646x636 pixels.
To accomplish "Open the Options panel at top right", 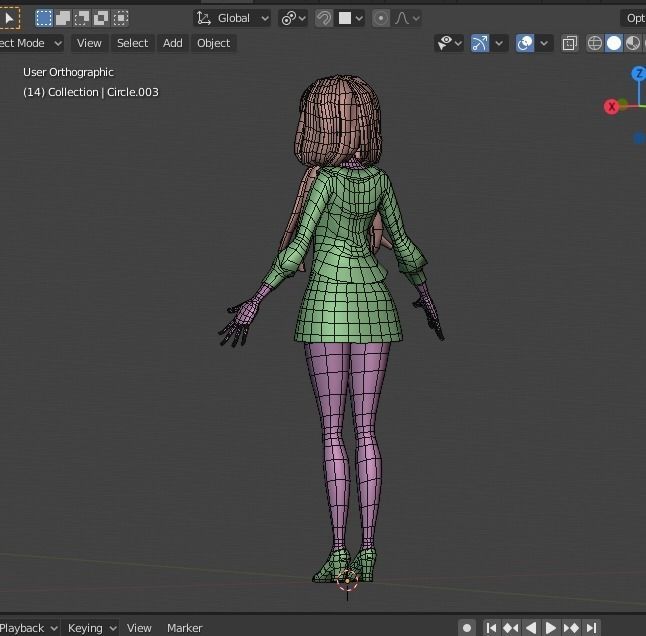I will [x=633, y=18].
